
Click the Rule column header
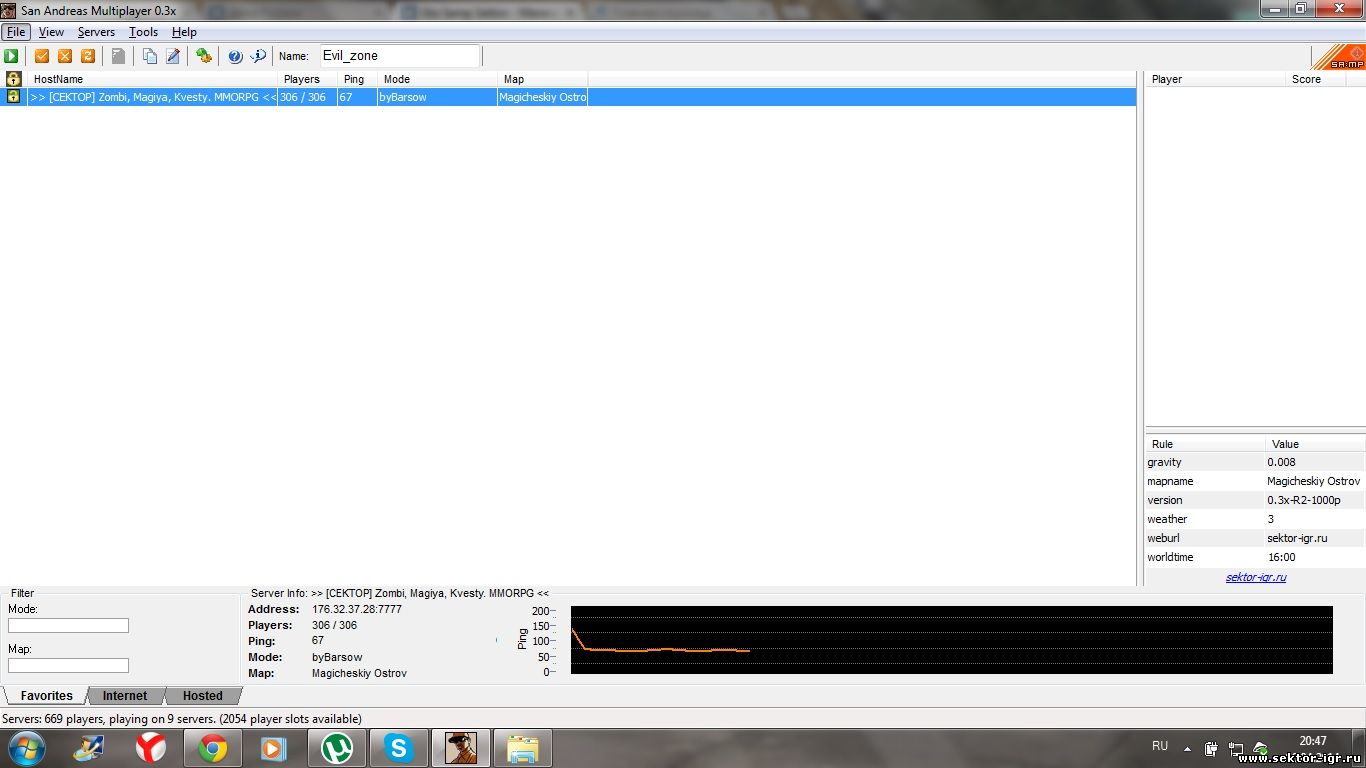pyautogui.click(x=1206, y=444)
